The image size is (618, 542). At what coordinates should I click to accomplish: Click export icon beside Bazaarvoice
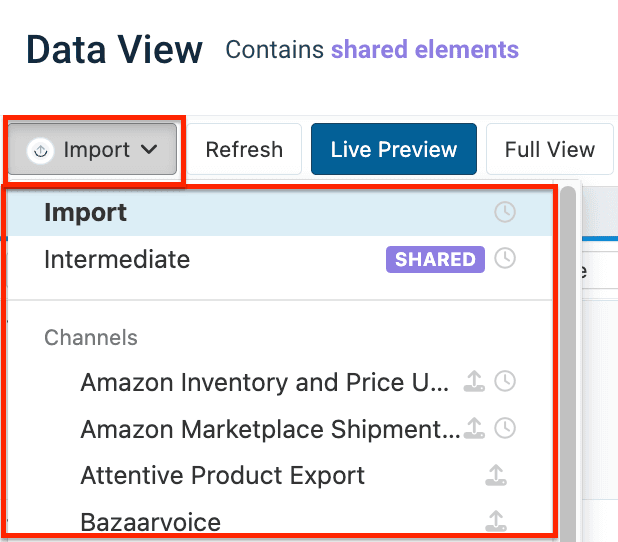click(x=495, y=521)
